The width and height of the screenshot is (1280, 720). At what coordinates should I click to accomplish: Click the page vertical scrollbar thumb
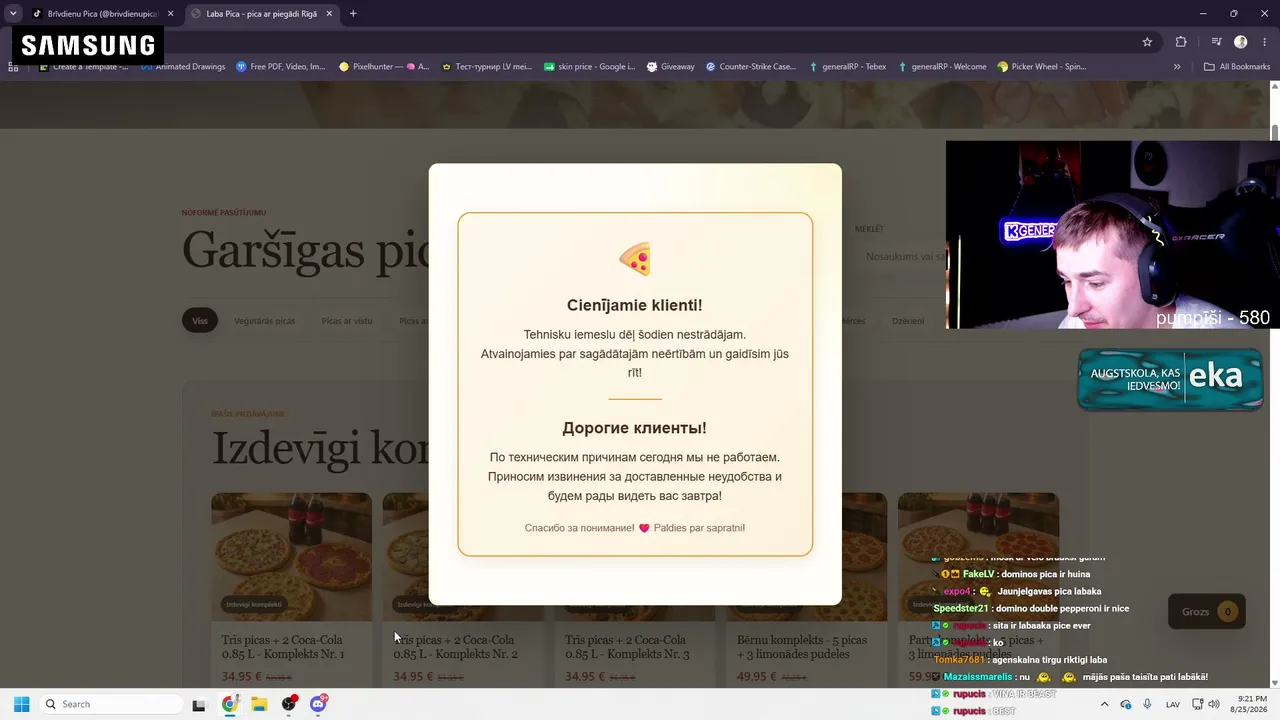click(1275, 133)
